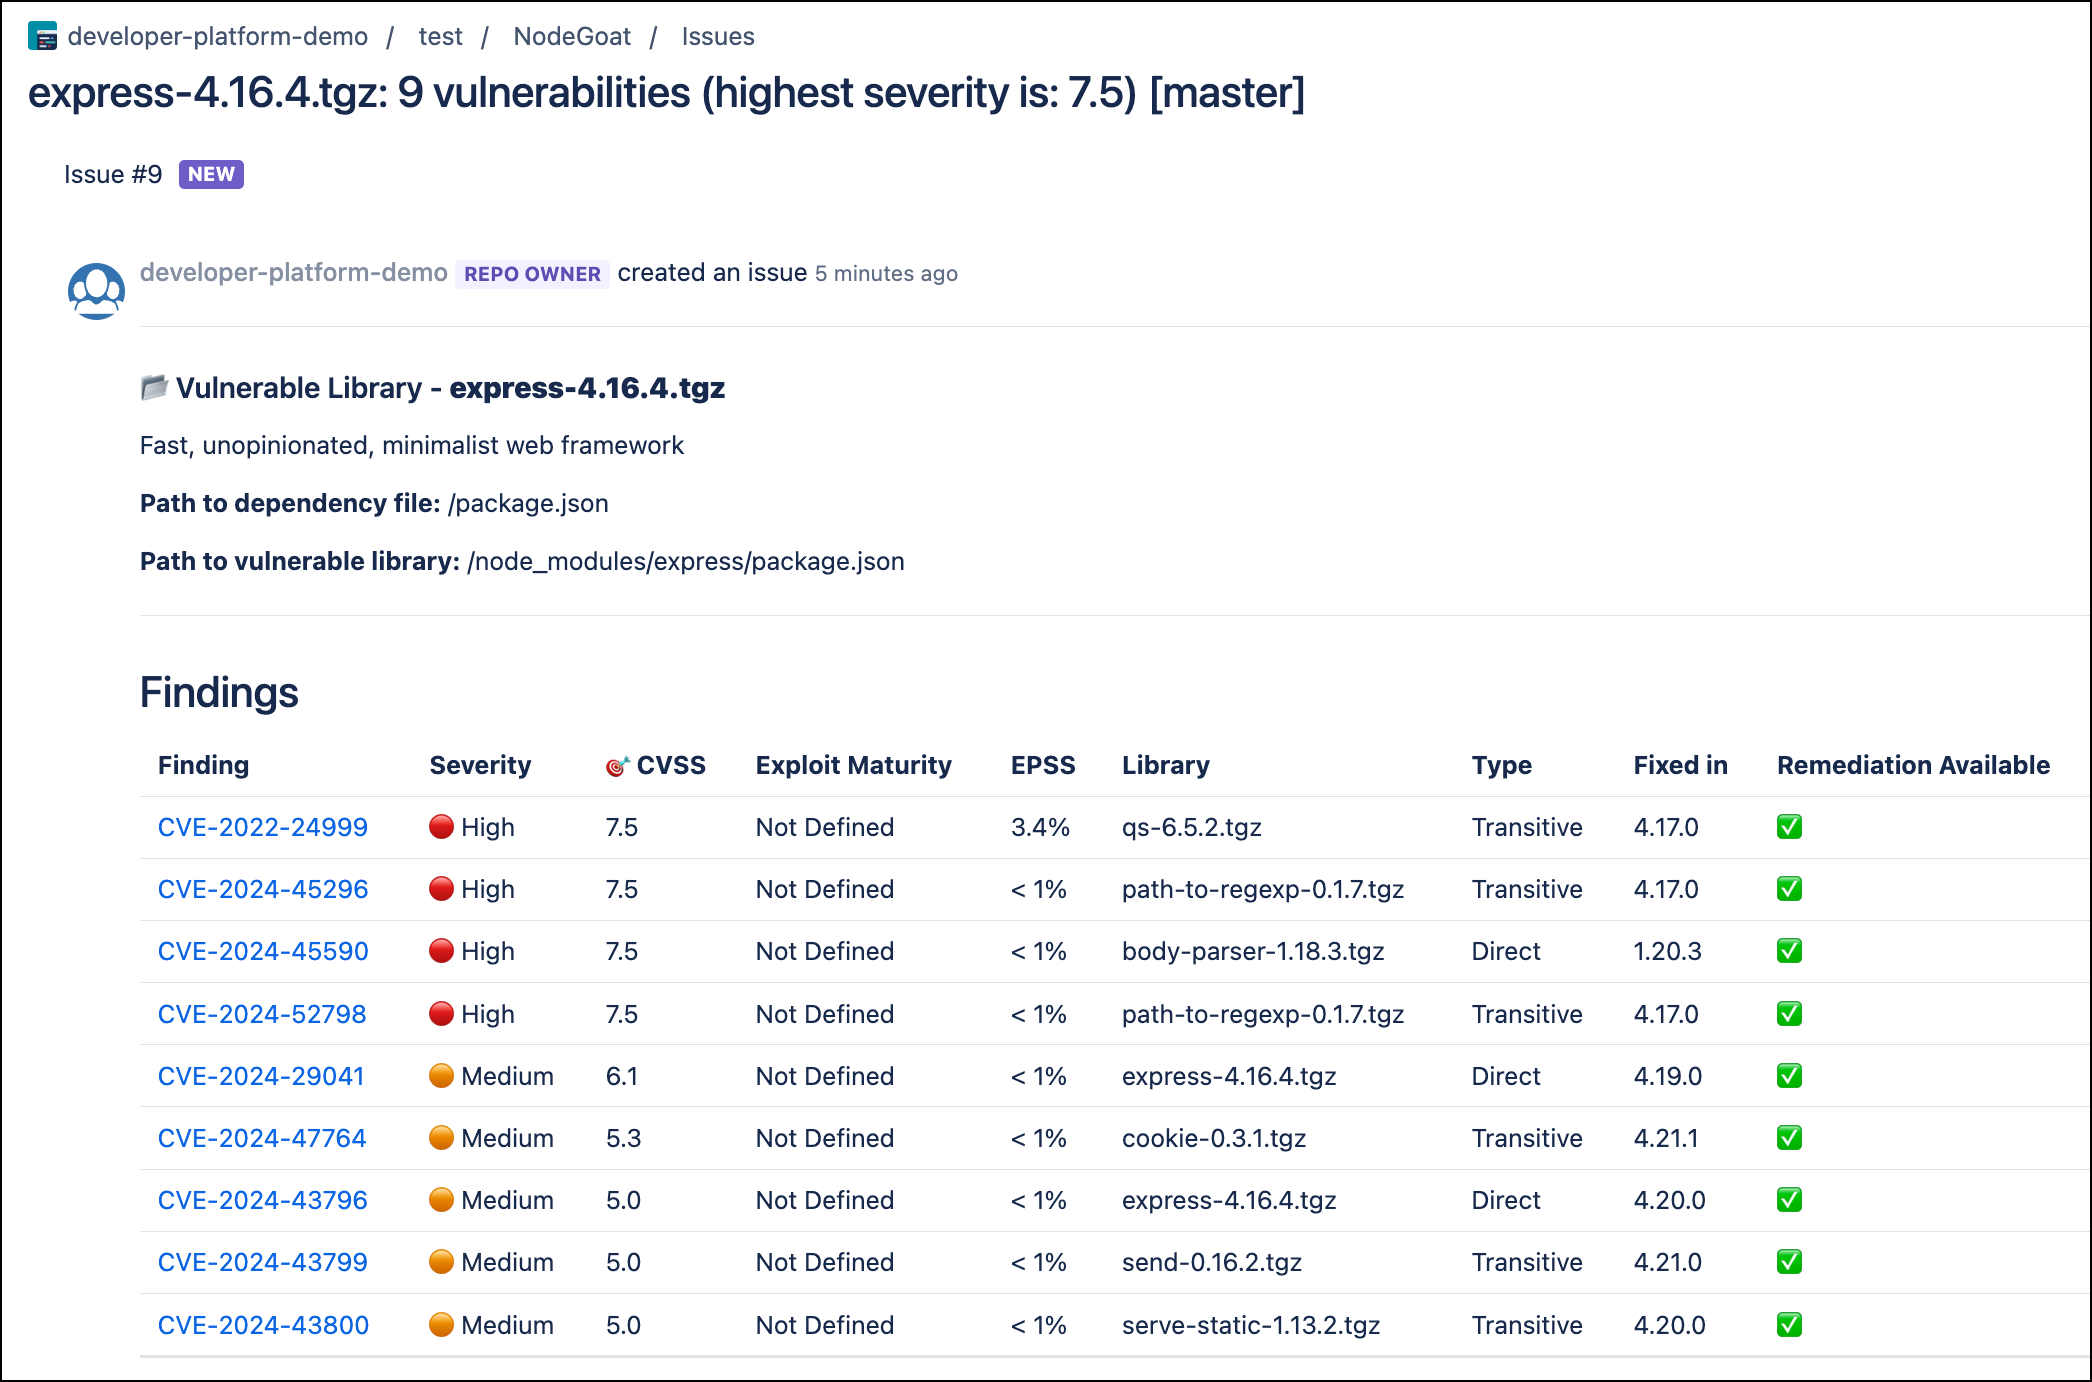
Task: Click orange Medium severity dot for CVE-2024-29041
Action: [441, 1076]
